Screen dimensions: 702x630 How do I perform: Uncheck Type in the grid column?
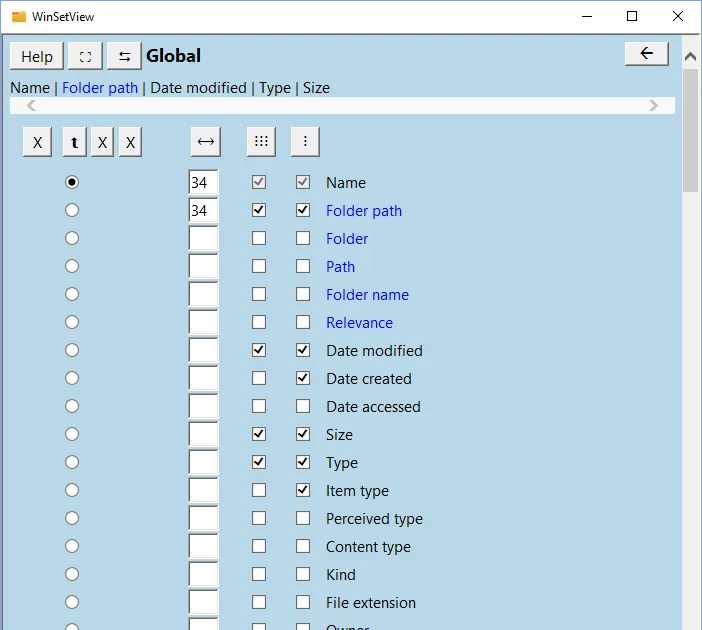point(259,462)
